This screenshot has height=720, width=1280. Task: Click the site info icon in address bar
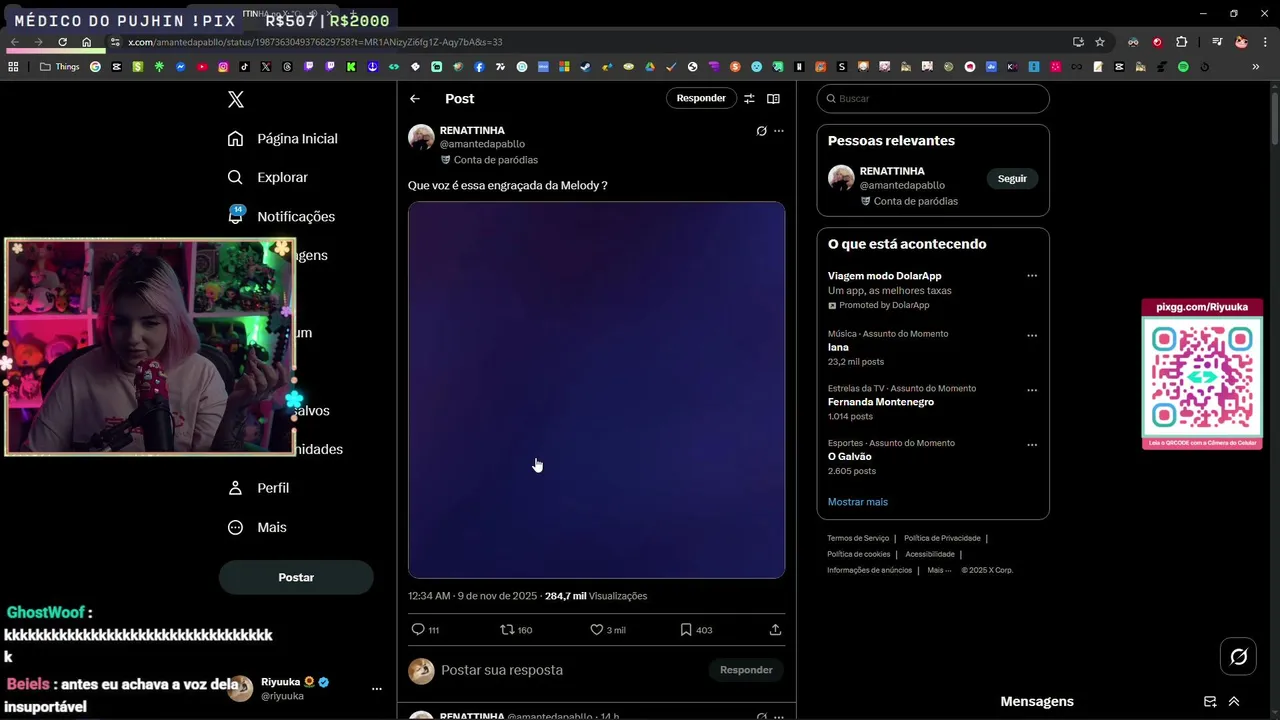[x=115, y=42]
